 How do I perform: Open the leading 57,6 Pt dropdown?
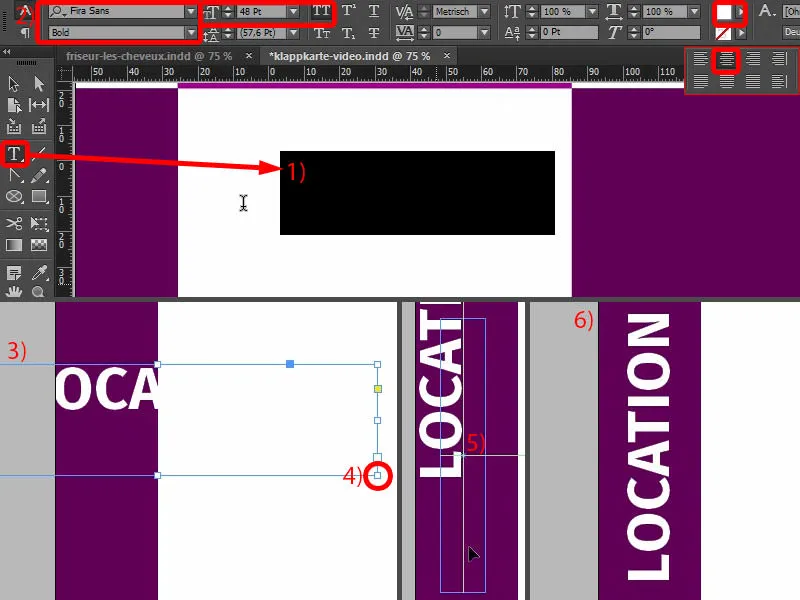(x=293, y=33)
